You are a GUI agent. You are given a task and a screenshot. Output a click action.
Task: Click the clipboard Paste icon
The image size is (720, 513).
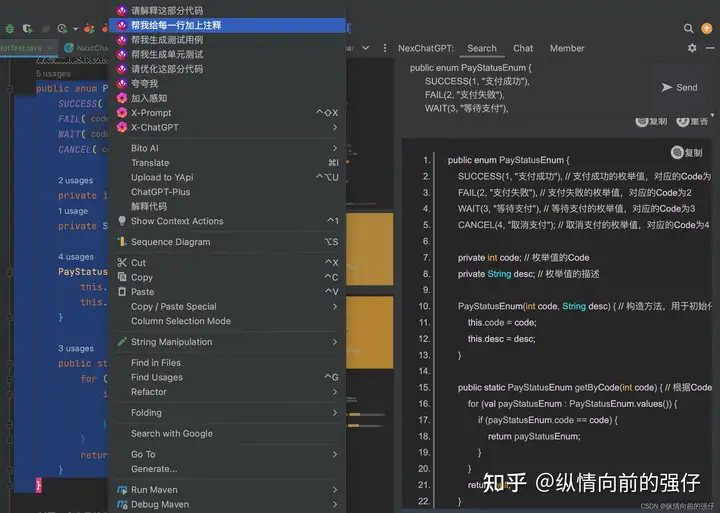122,292
